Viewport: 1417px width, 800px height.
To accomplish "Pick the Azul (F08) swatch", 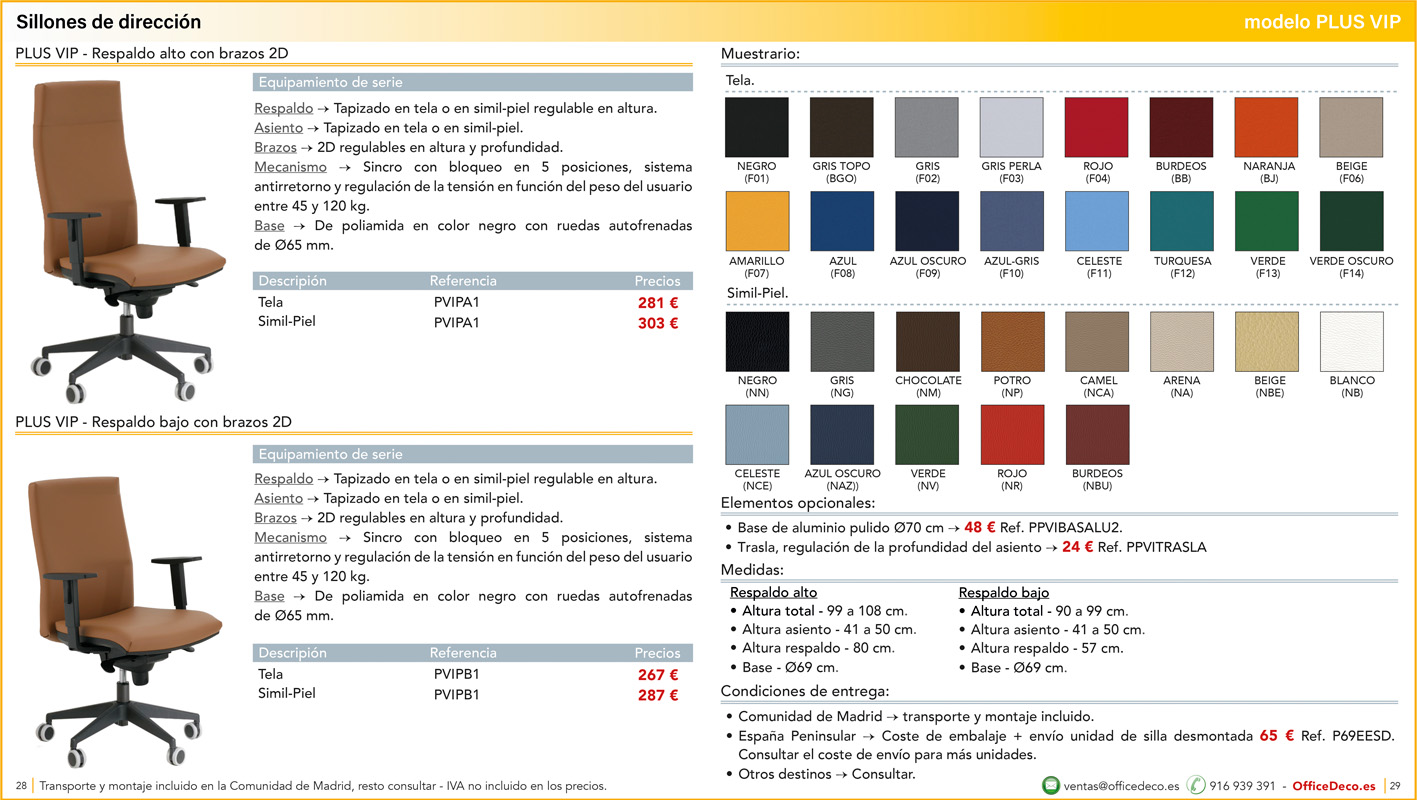I will 842,221.
